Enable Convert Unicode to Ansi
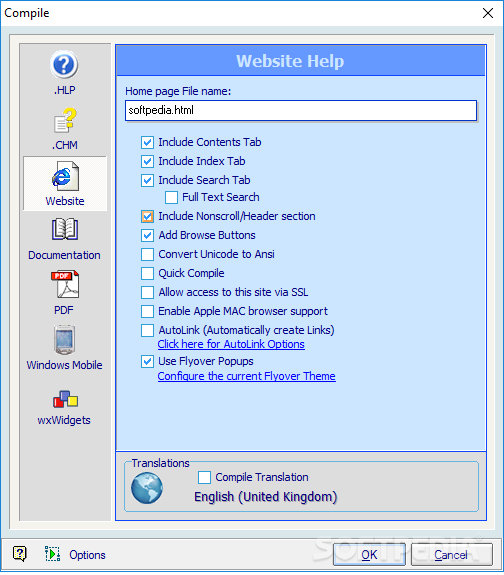The height and width of the screenshot is (575, 504). (x=147, y=254)
